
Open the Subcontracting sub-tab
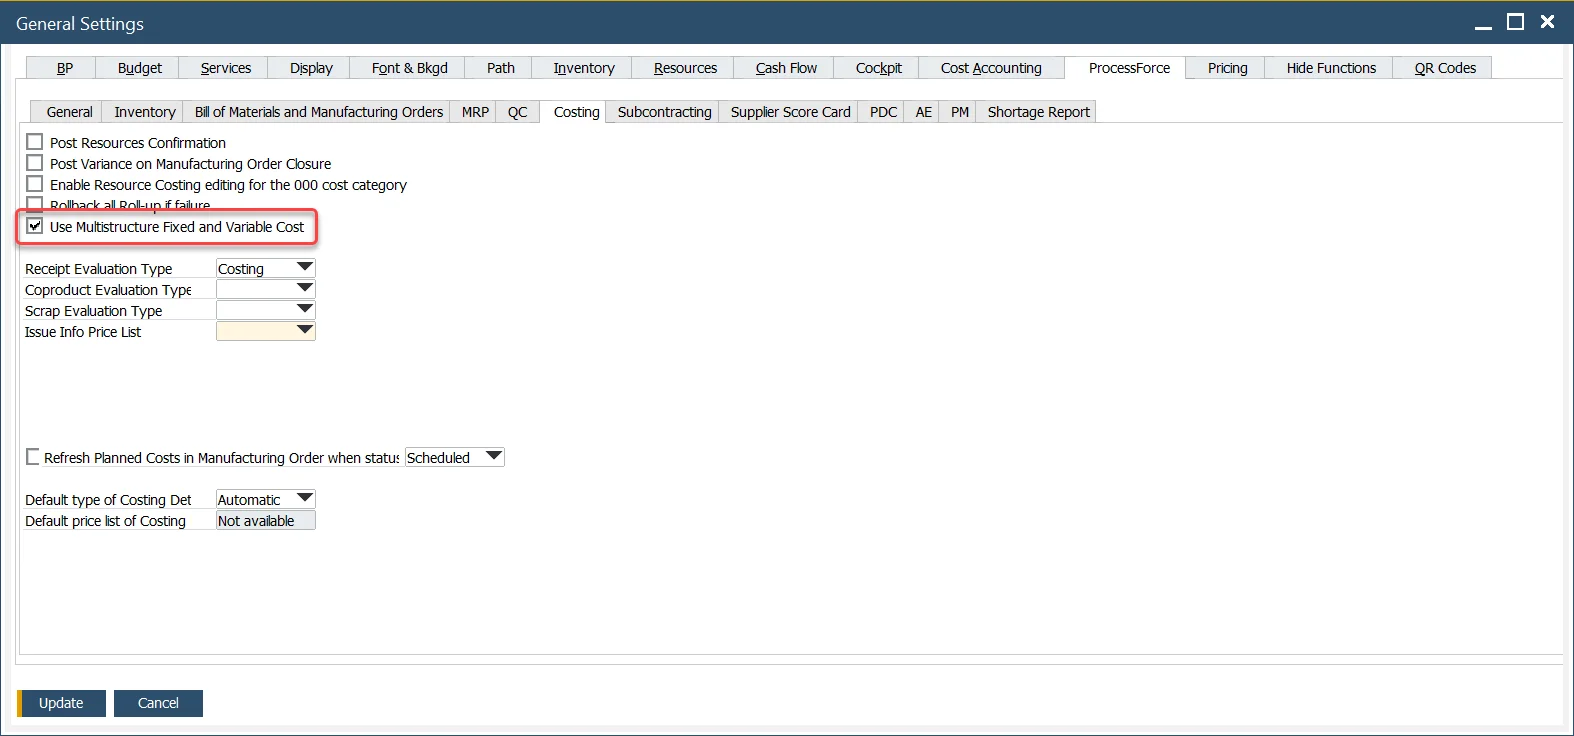coord(664,112)
